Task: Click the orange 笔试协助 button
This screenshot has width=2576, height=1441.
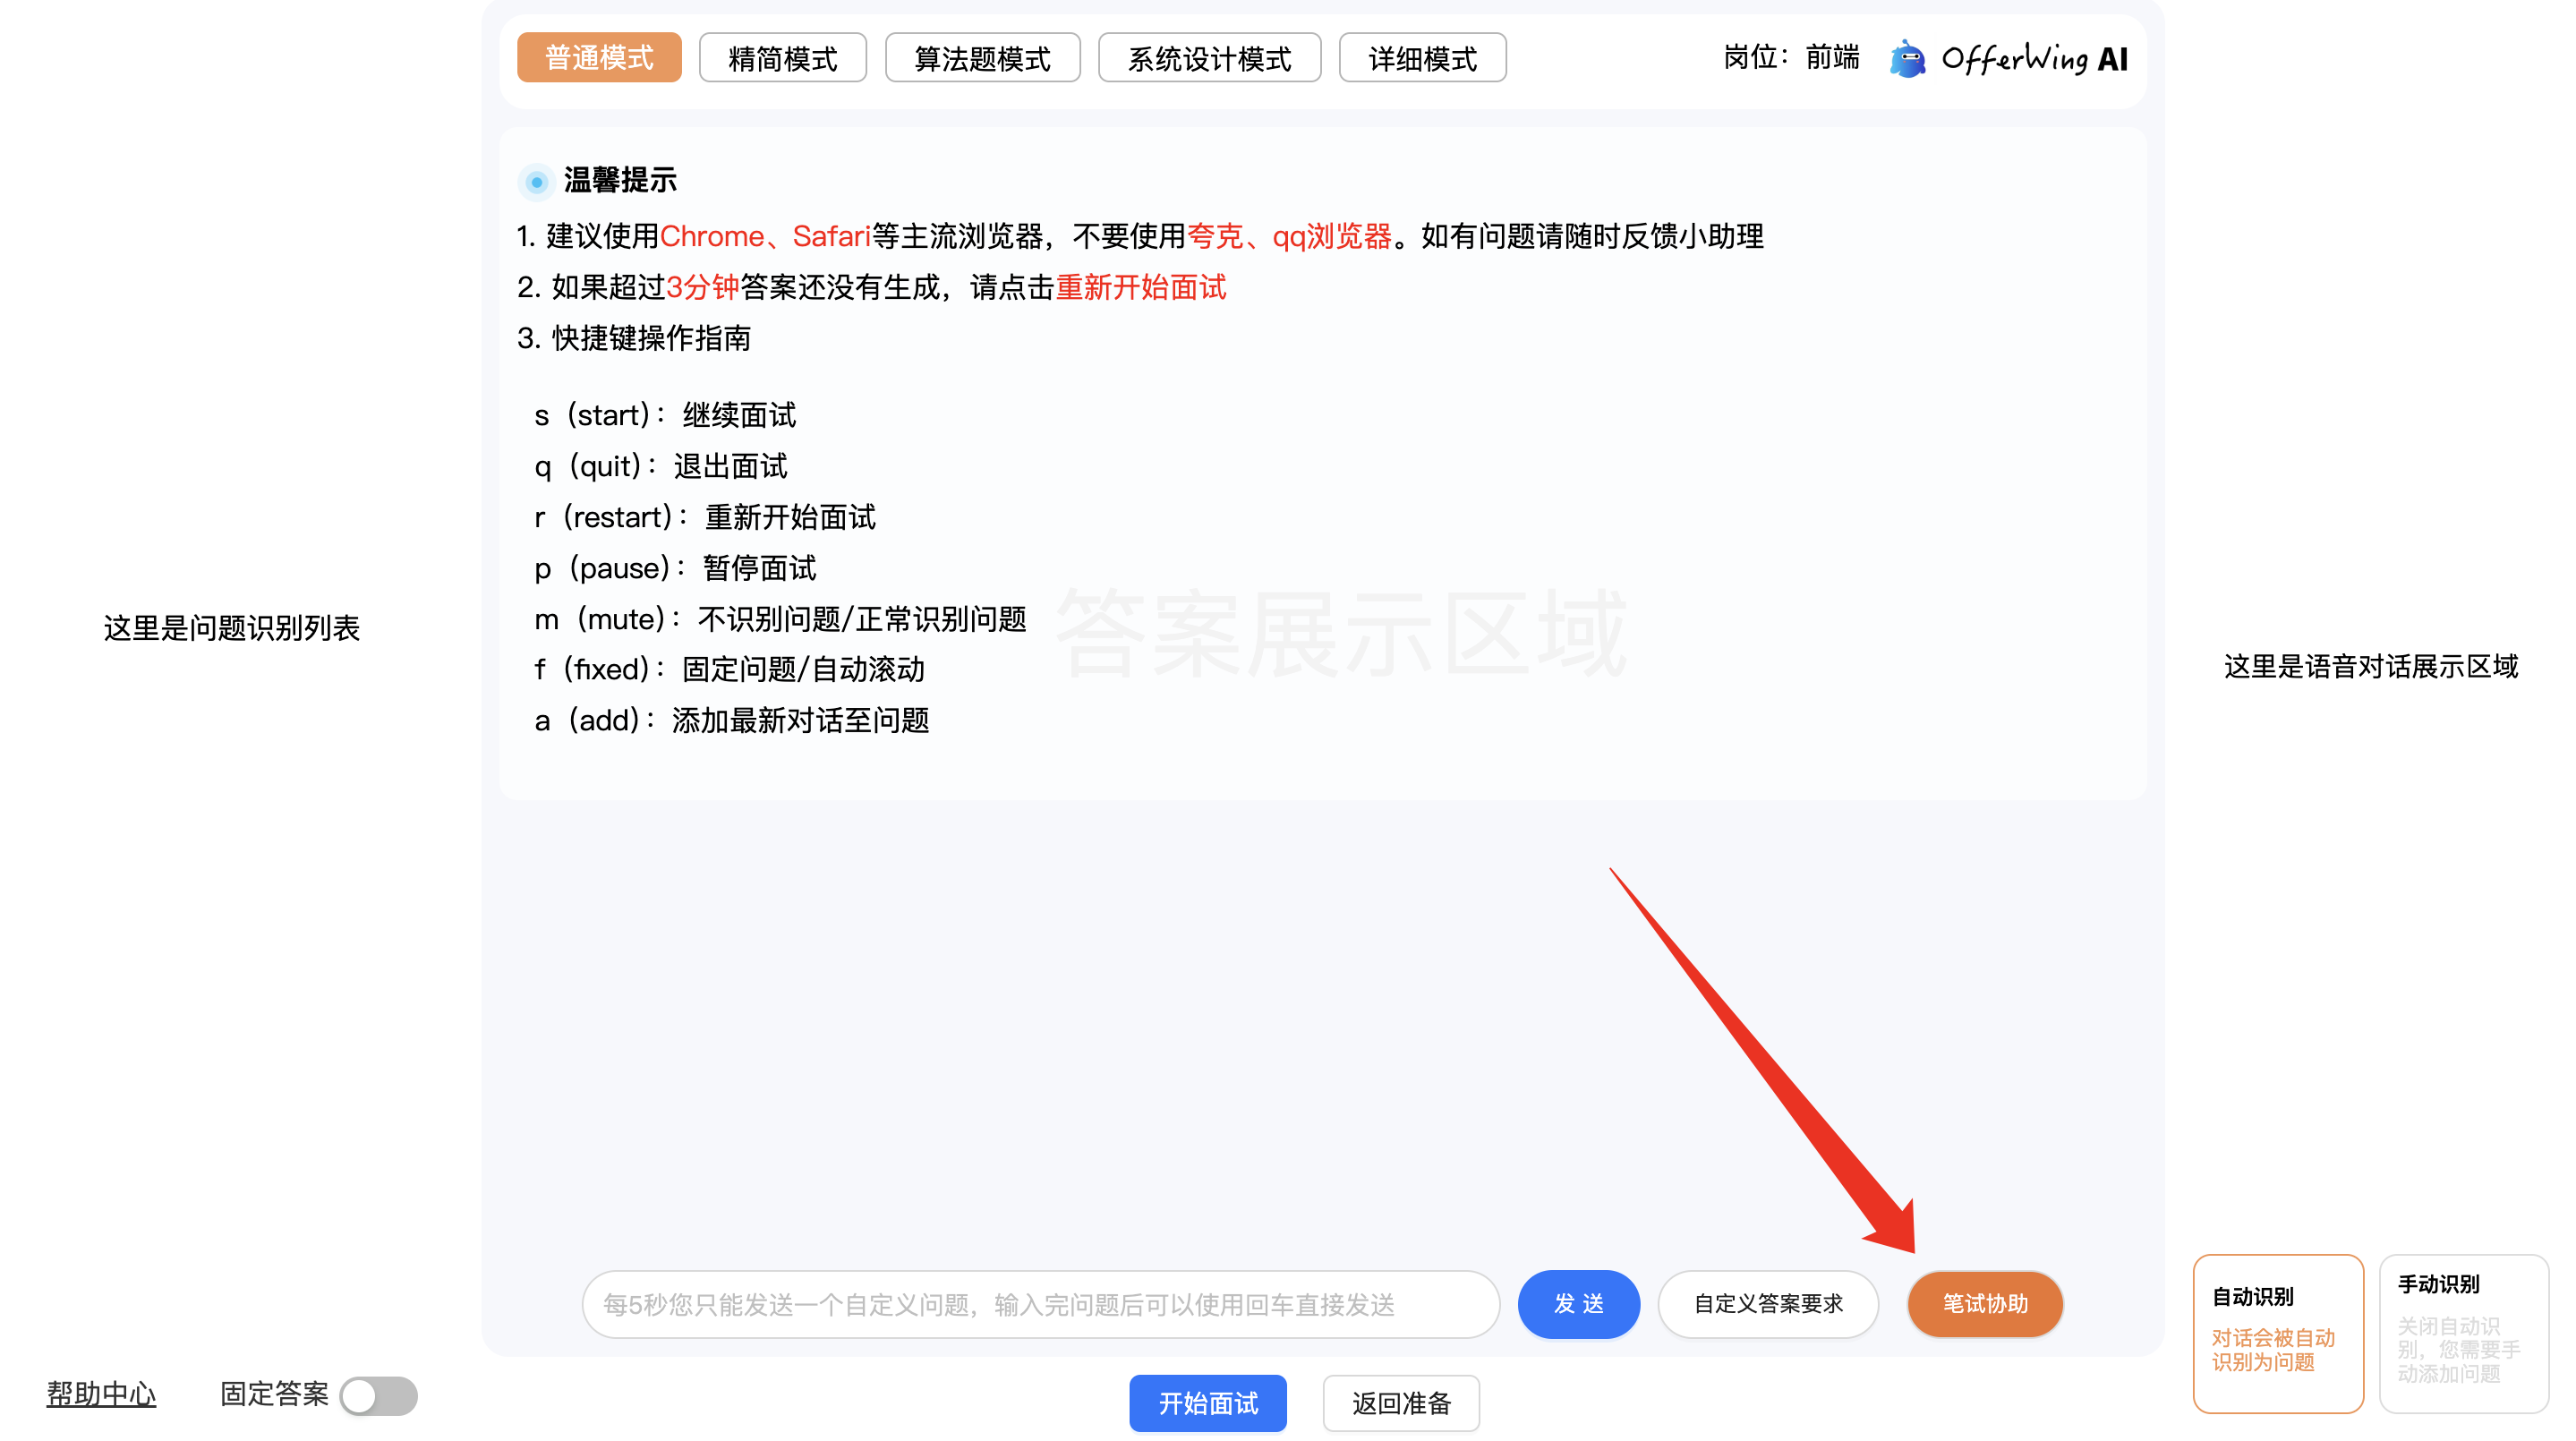Action: coord(1984,1304)
